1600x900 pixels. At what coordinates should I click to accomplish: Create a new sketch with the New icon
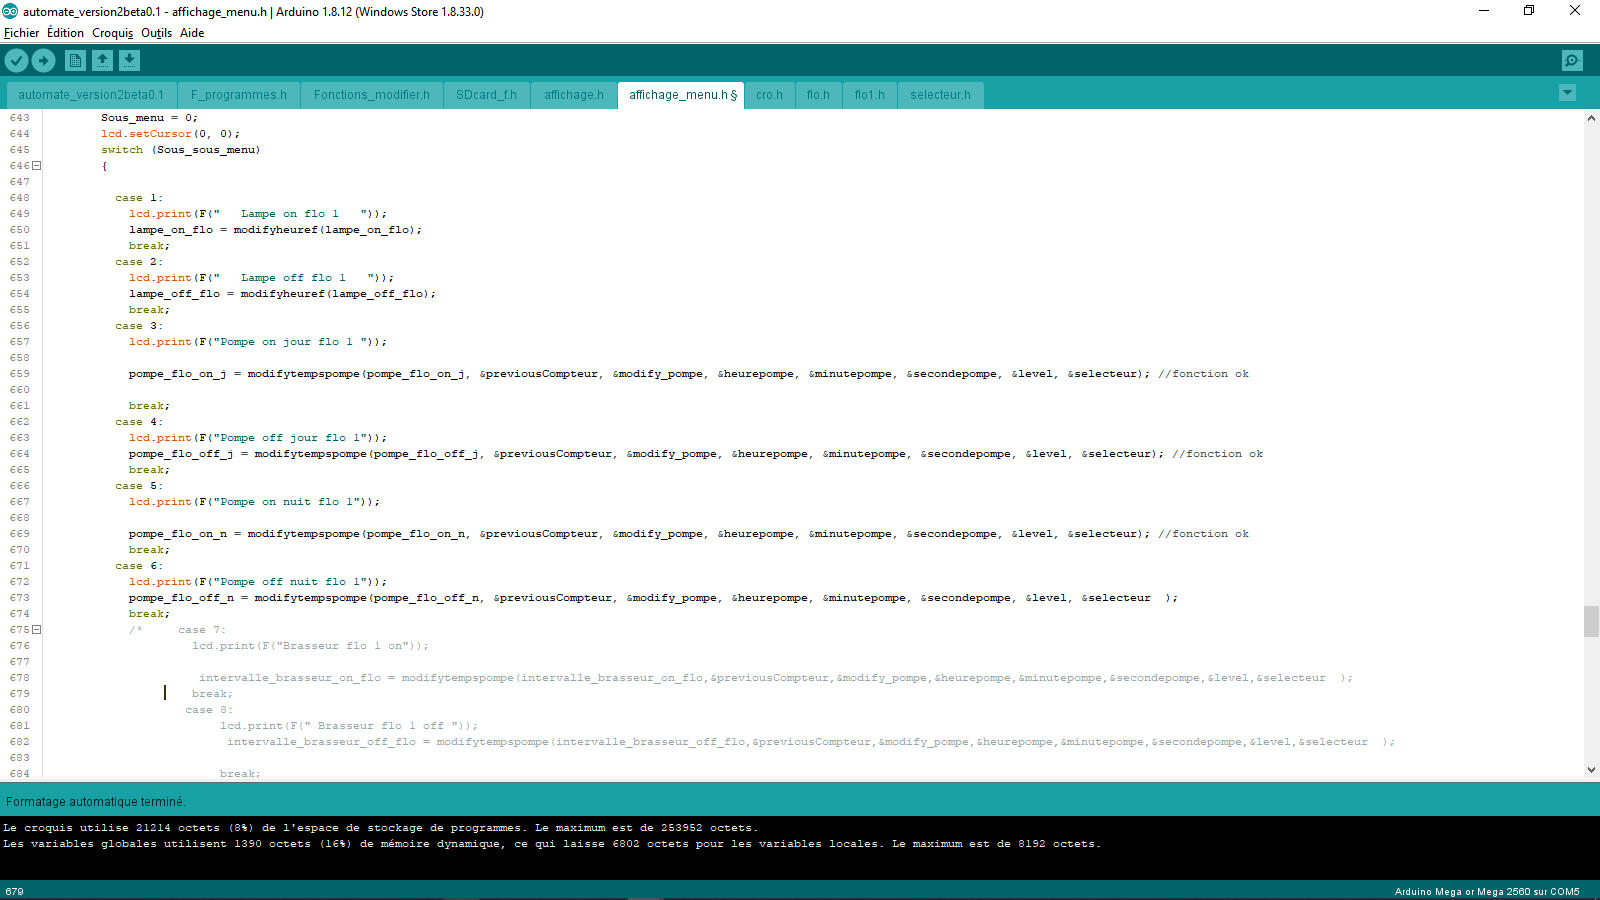(x=75, y=61)
